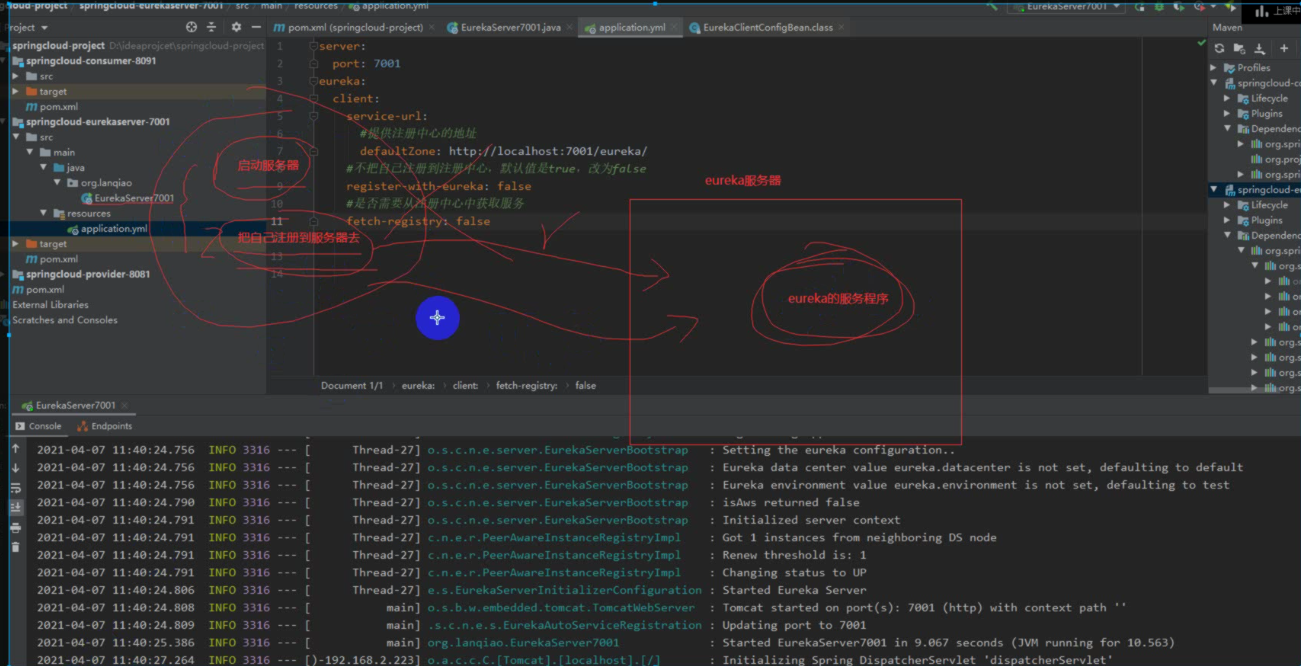Click log line 'isAws returned false'
Screen dimensions: 1301x666
[x=791, y=502]
